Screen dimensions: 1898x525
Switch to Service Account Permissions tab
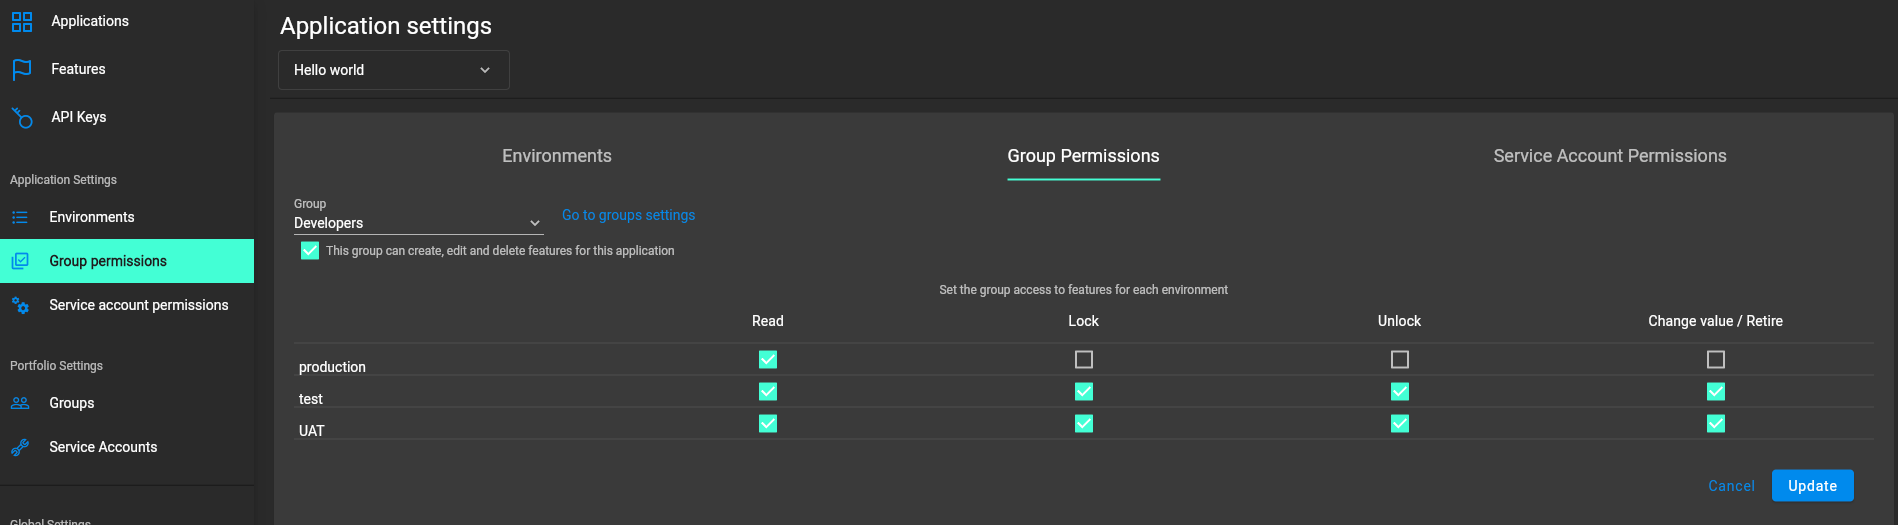(x=1610, y=156)
